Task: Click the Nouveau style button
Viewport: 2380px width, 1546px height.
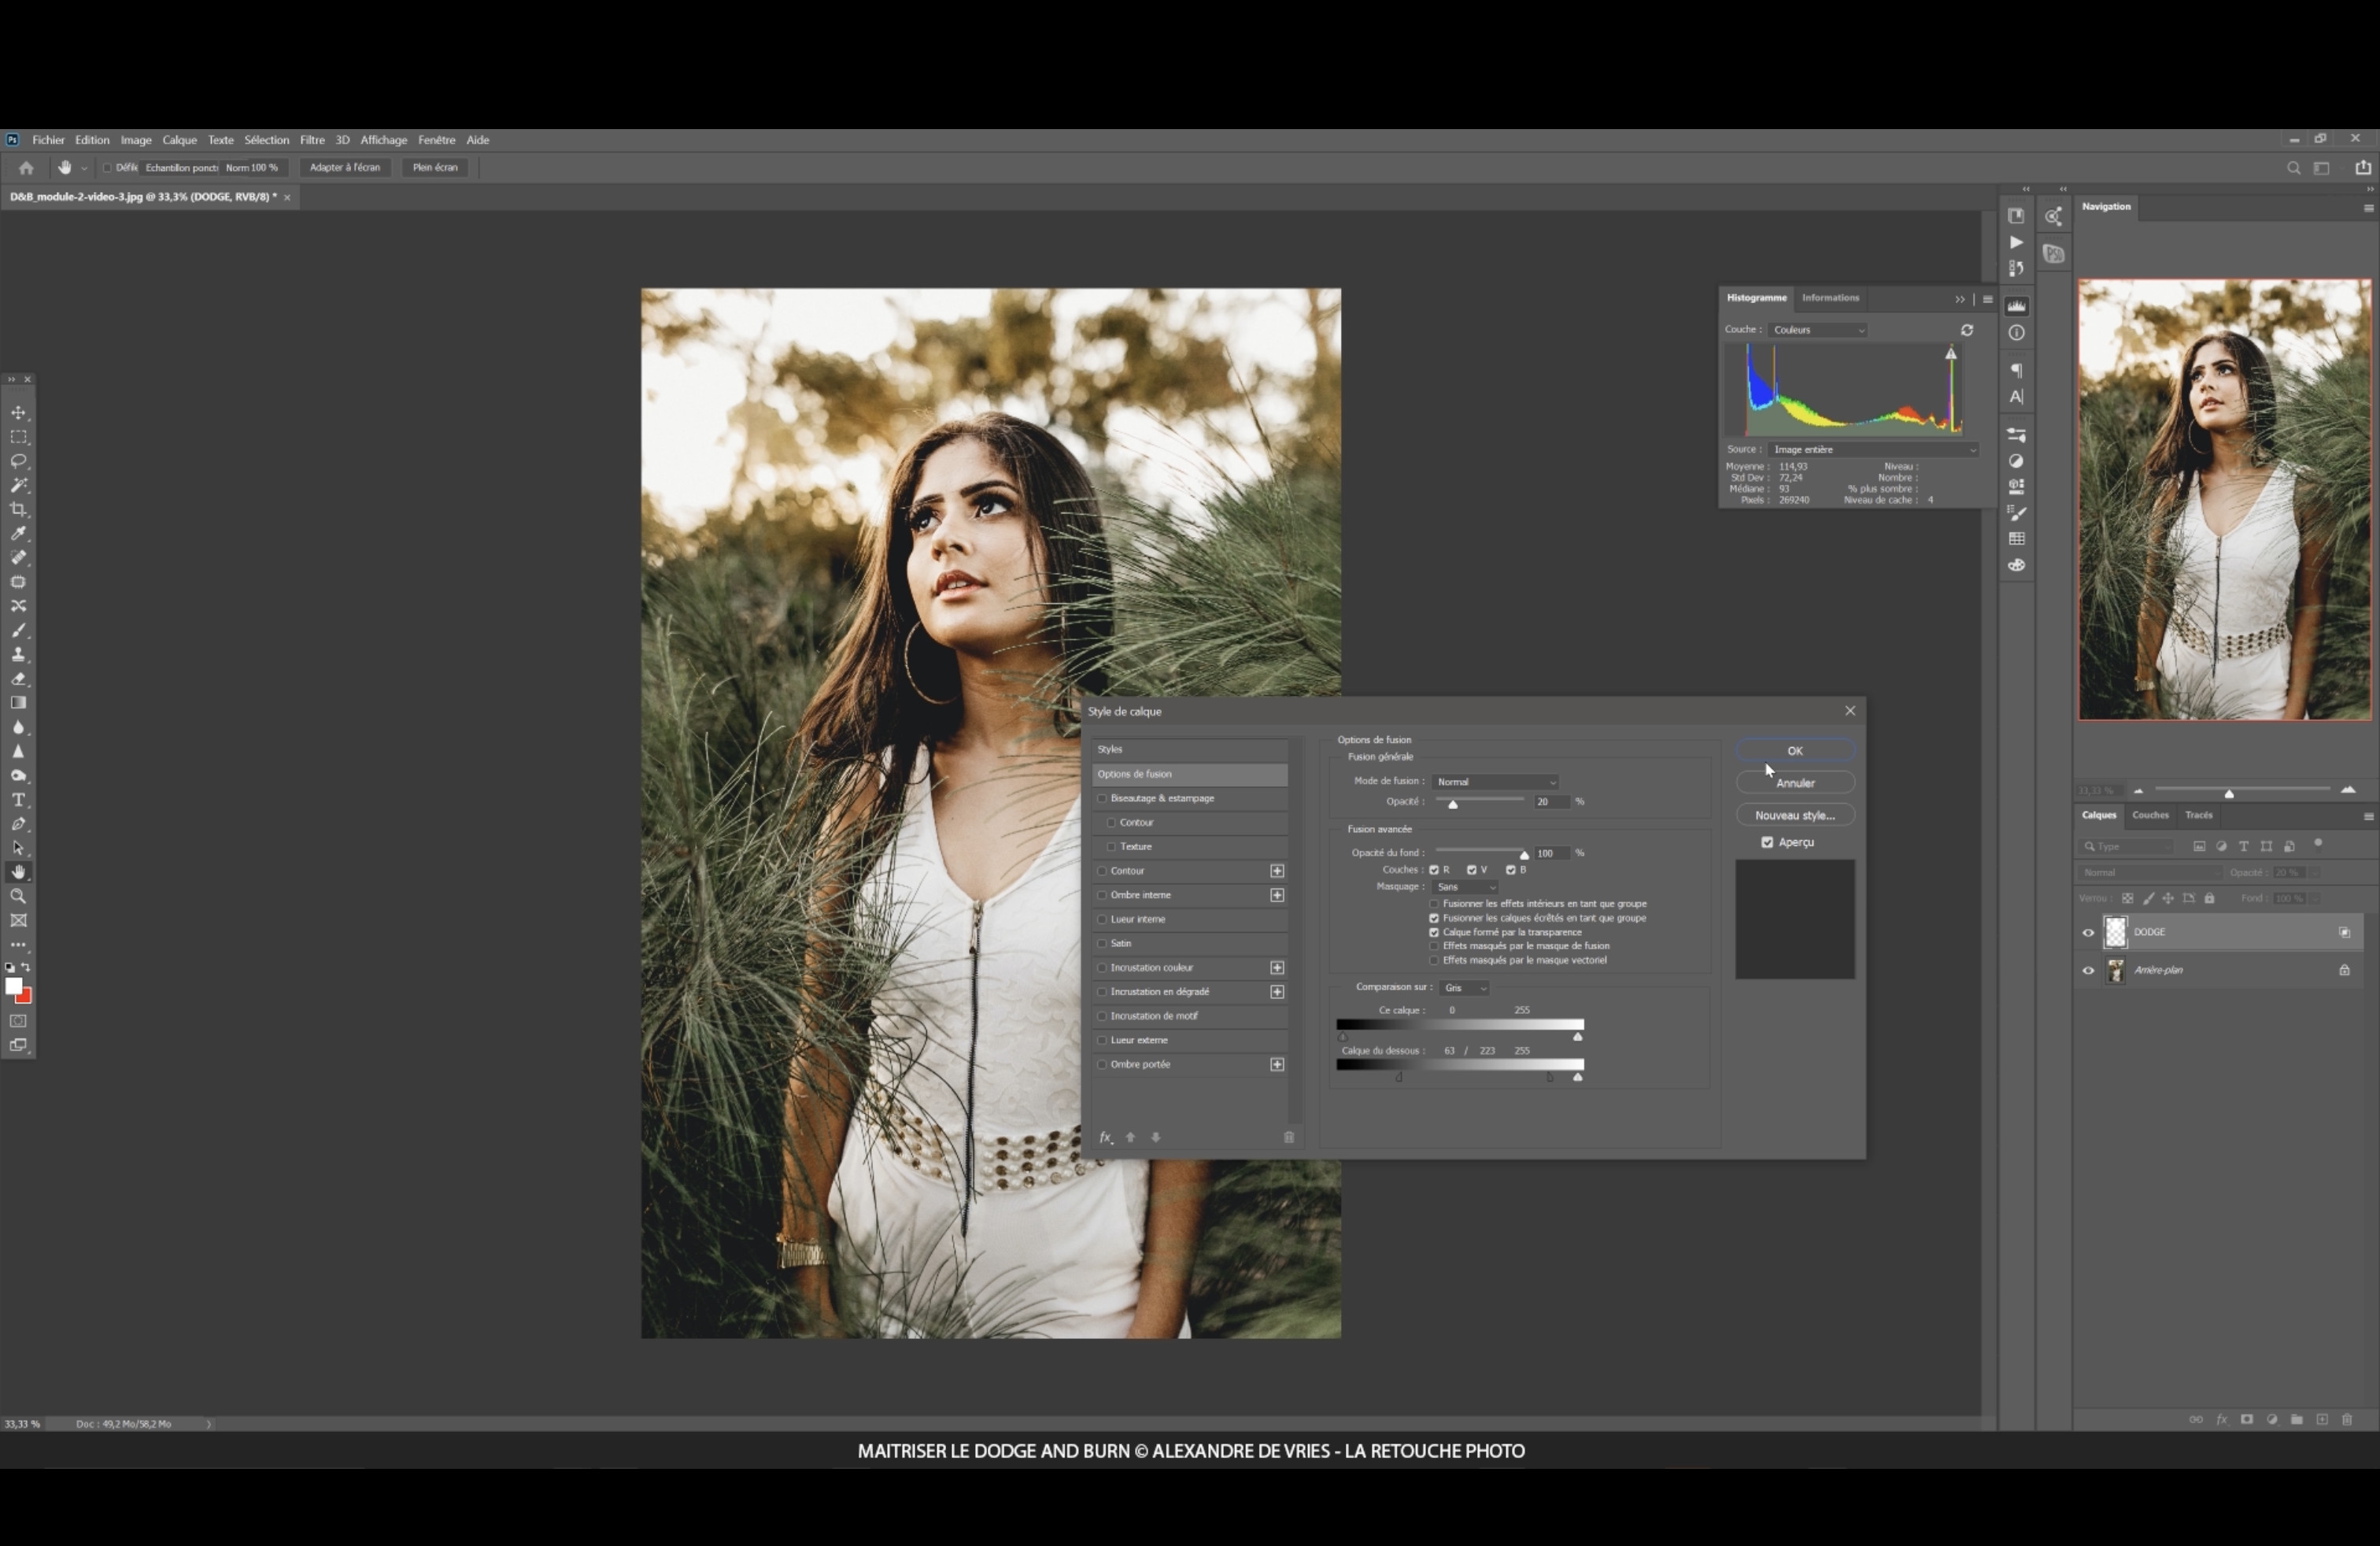Action: pos(1794,815)
